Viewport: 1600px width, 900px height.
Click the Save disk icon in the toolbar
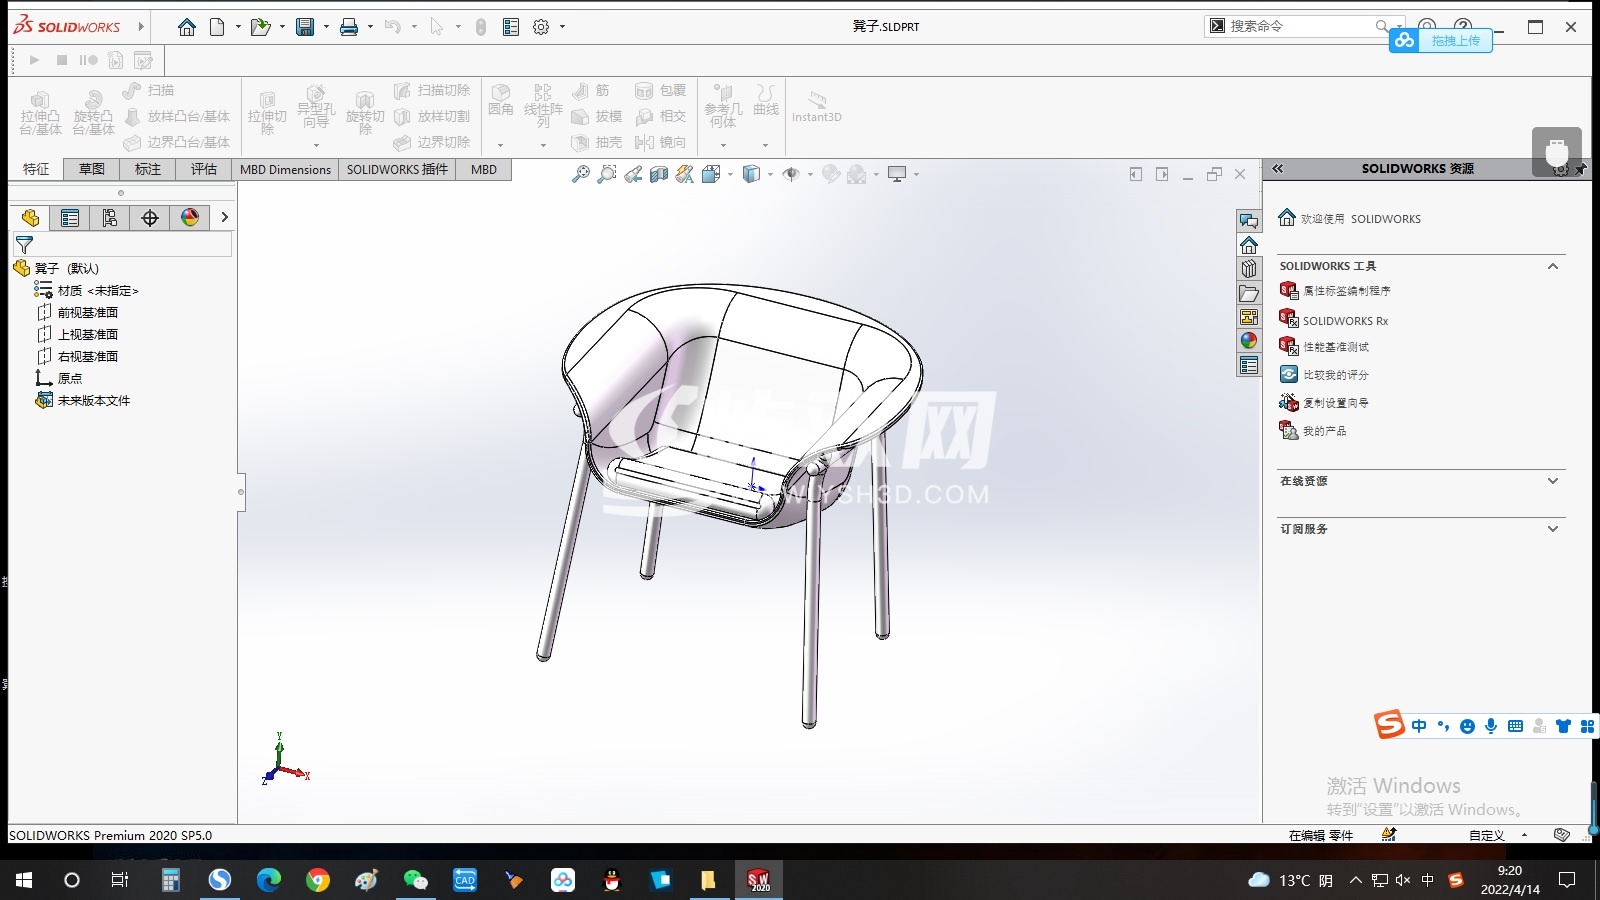click(x=305, y=27)
